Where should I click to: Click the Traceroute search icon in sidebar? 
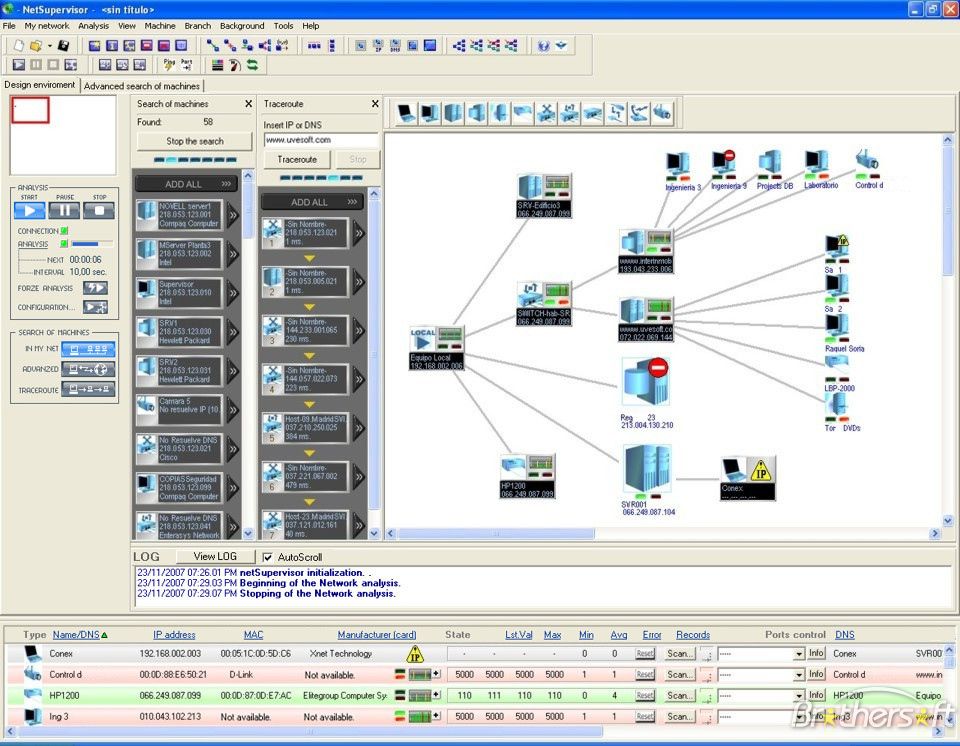pyautogui.click(x=88, y=389)
